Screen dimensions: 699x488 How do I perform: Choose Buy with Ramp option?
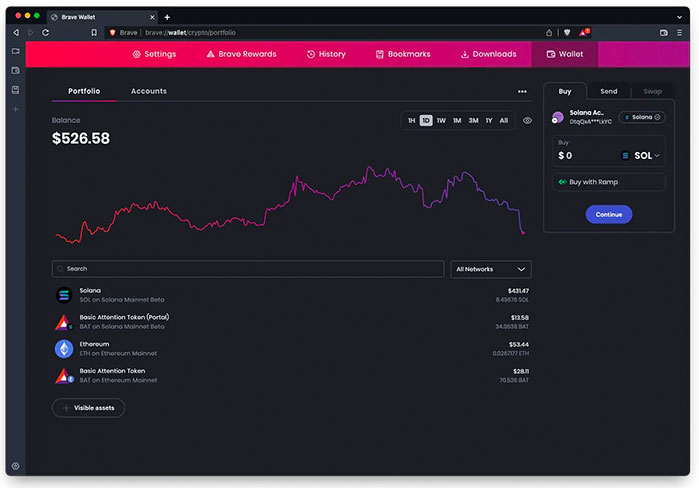pyautogui.click(x=609, y=182)
